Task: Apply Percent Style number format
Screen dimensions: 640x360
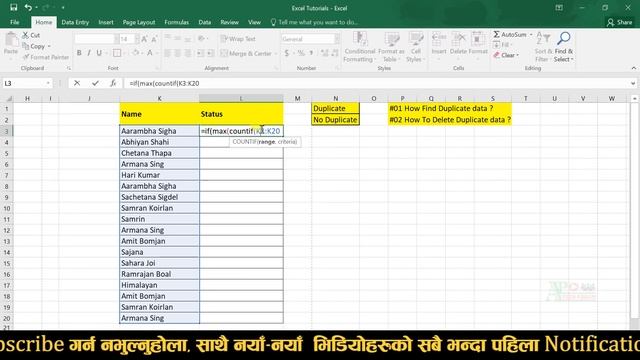Action: [301, 53]
